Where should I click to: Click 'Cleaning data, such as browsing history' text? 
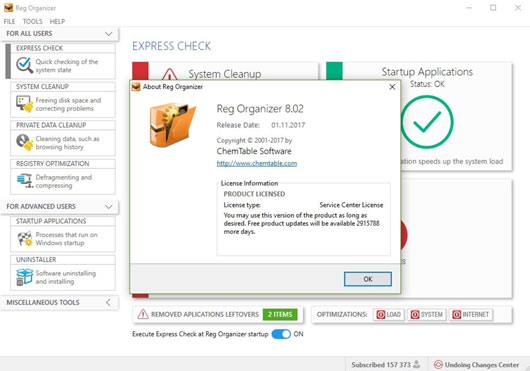(68, 143)
